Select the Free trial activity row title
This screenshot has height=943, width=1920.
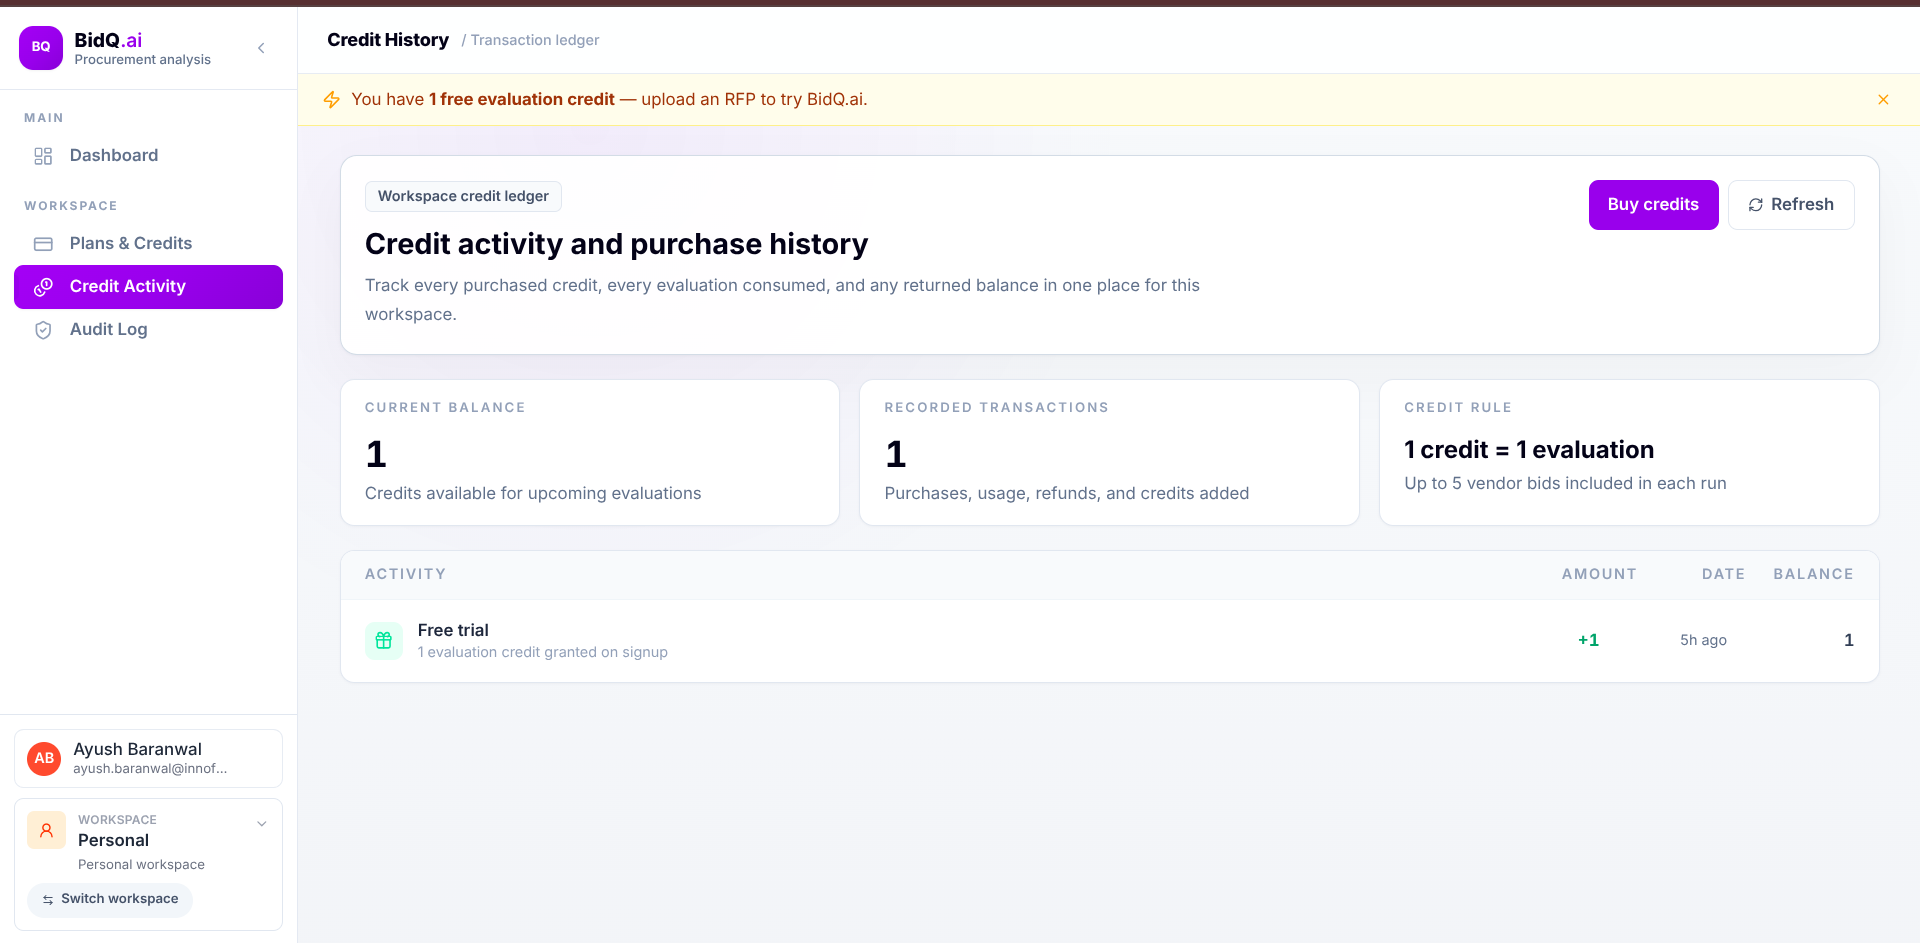tap(453, 630)
